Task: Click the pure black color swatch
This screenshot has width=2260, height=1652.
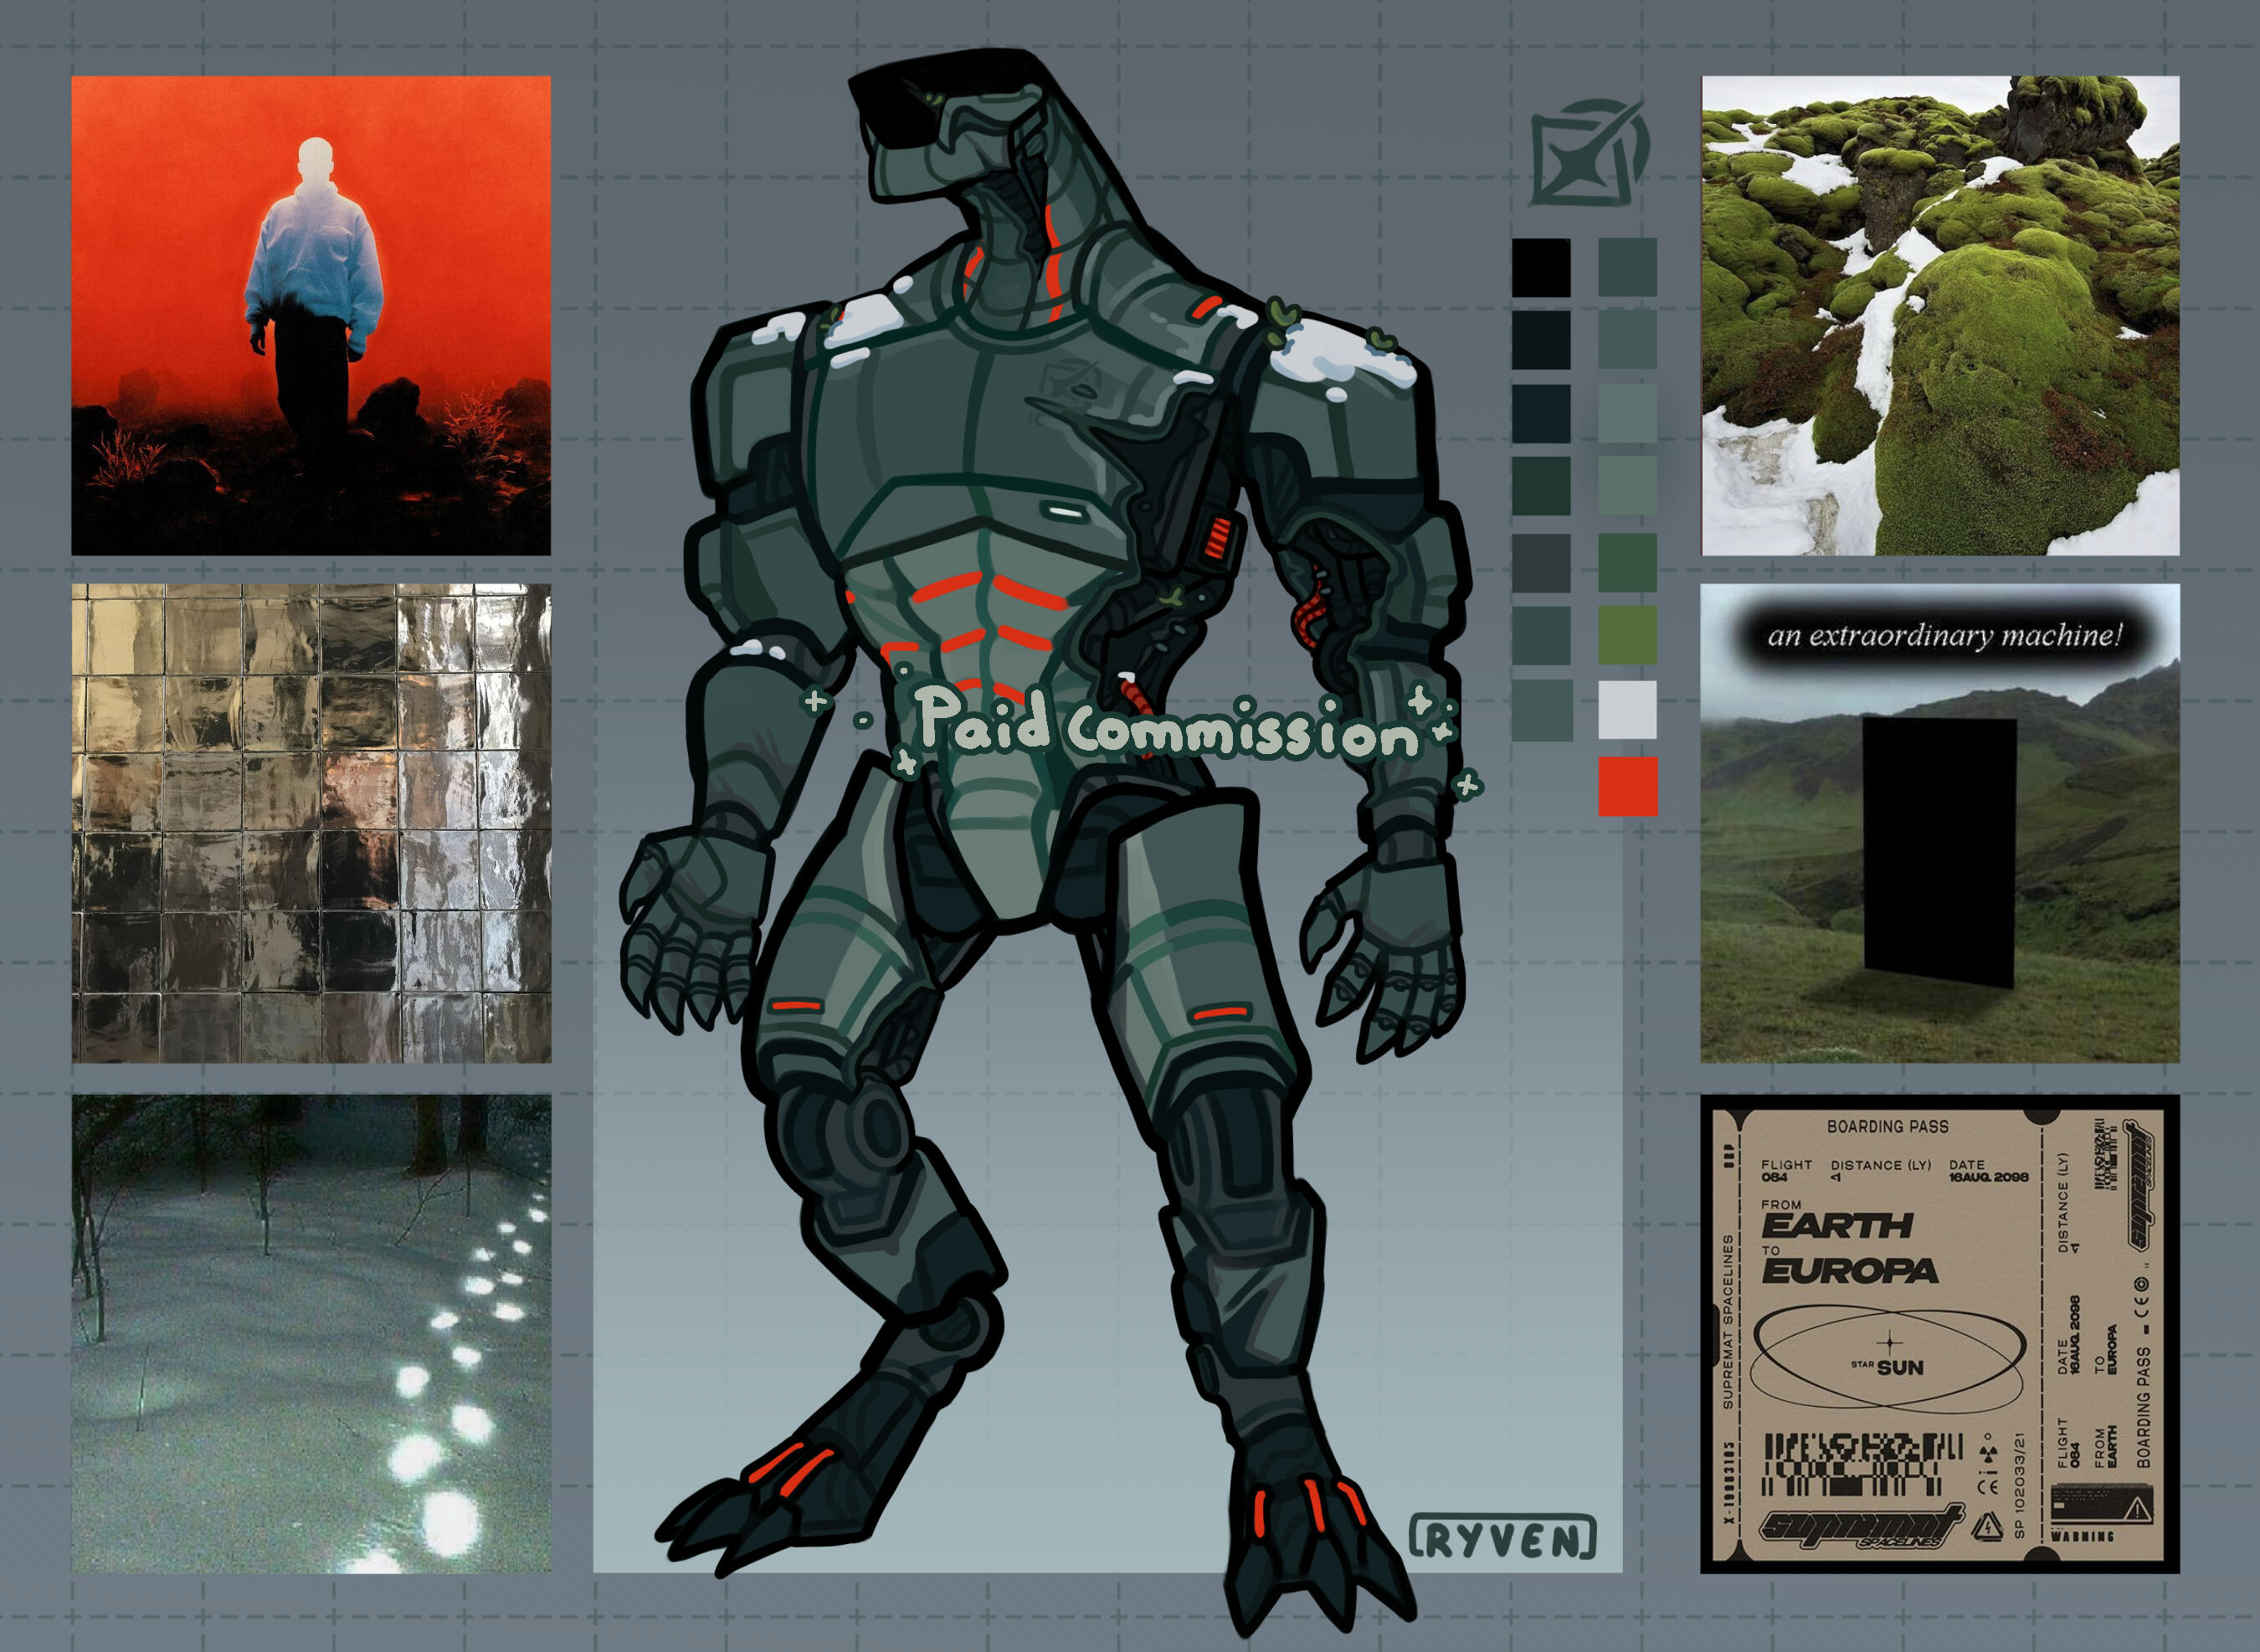Action: 1541,267
